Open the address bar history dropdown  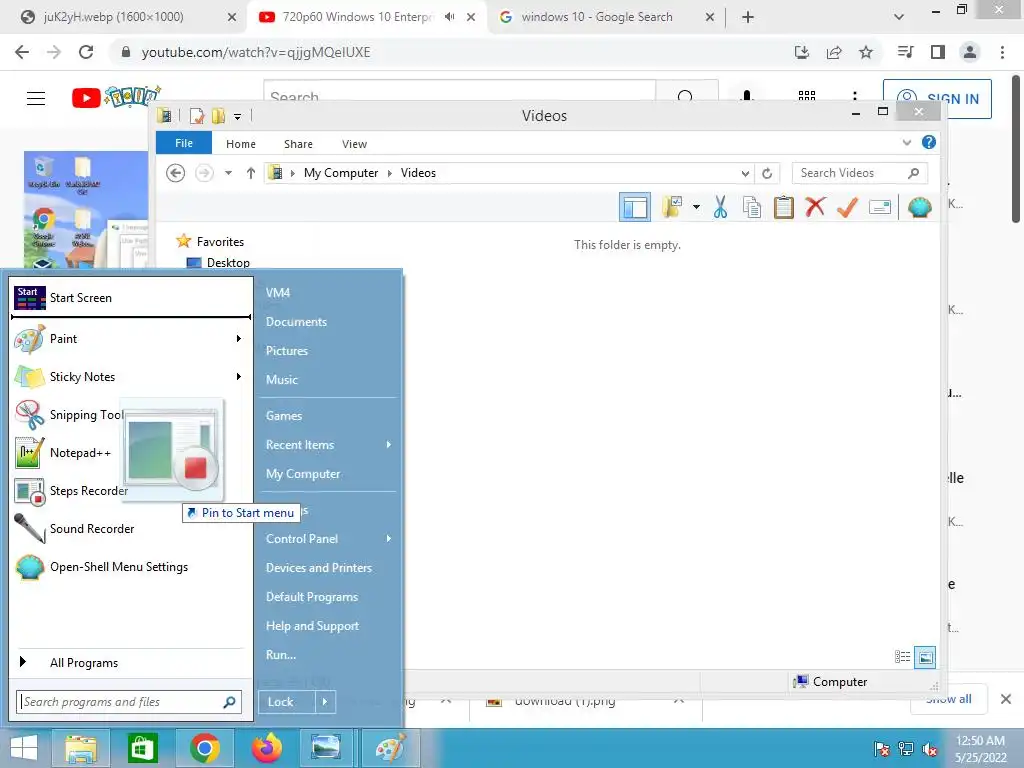(745, 174)
